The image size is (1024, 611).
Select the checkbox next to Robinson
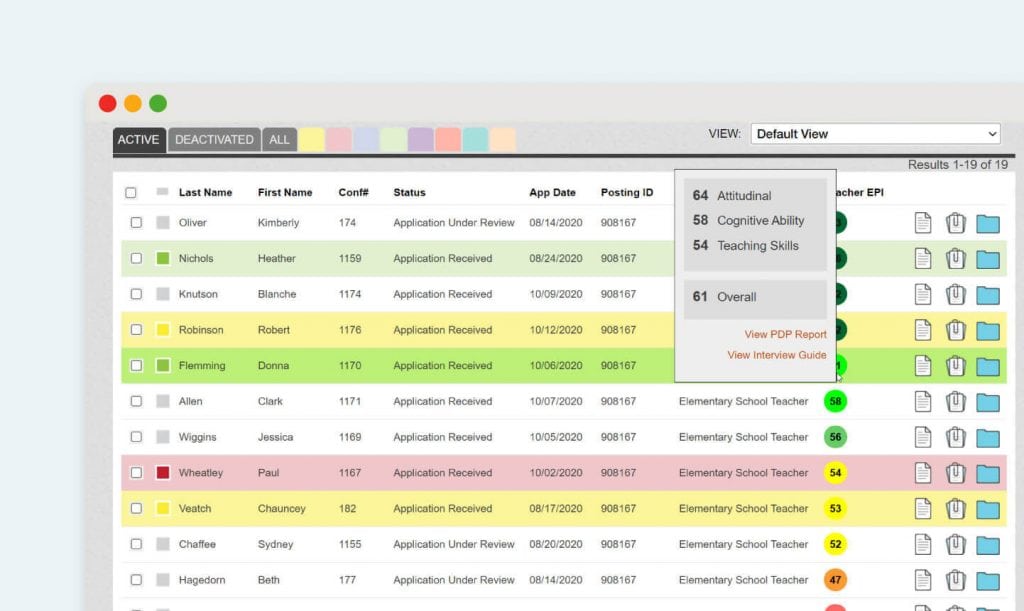pos(136,329)
